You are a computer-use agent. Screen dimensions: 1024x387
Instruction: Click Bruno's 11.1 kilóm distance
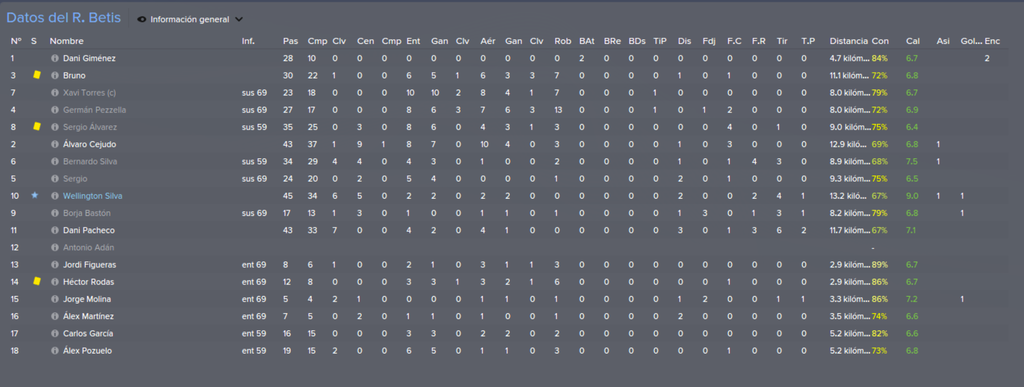click(849, 76)
